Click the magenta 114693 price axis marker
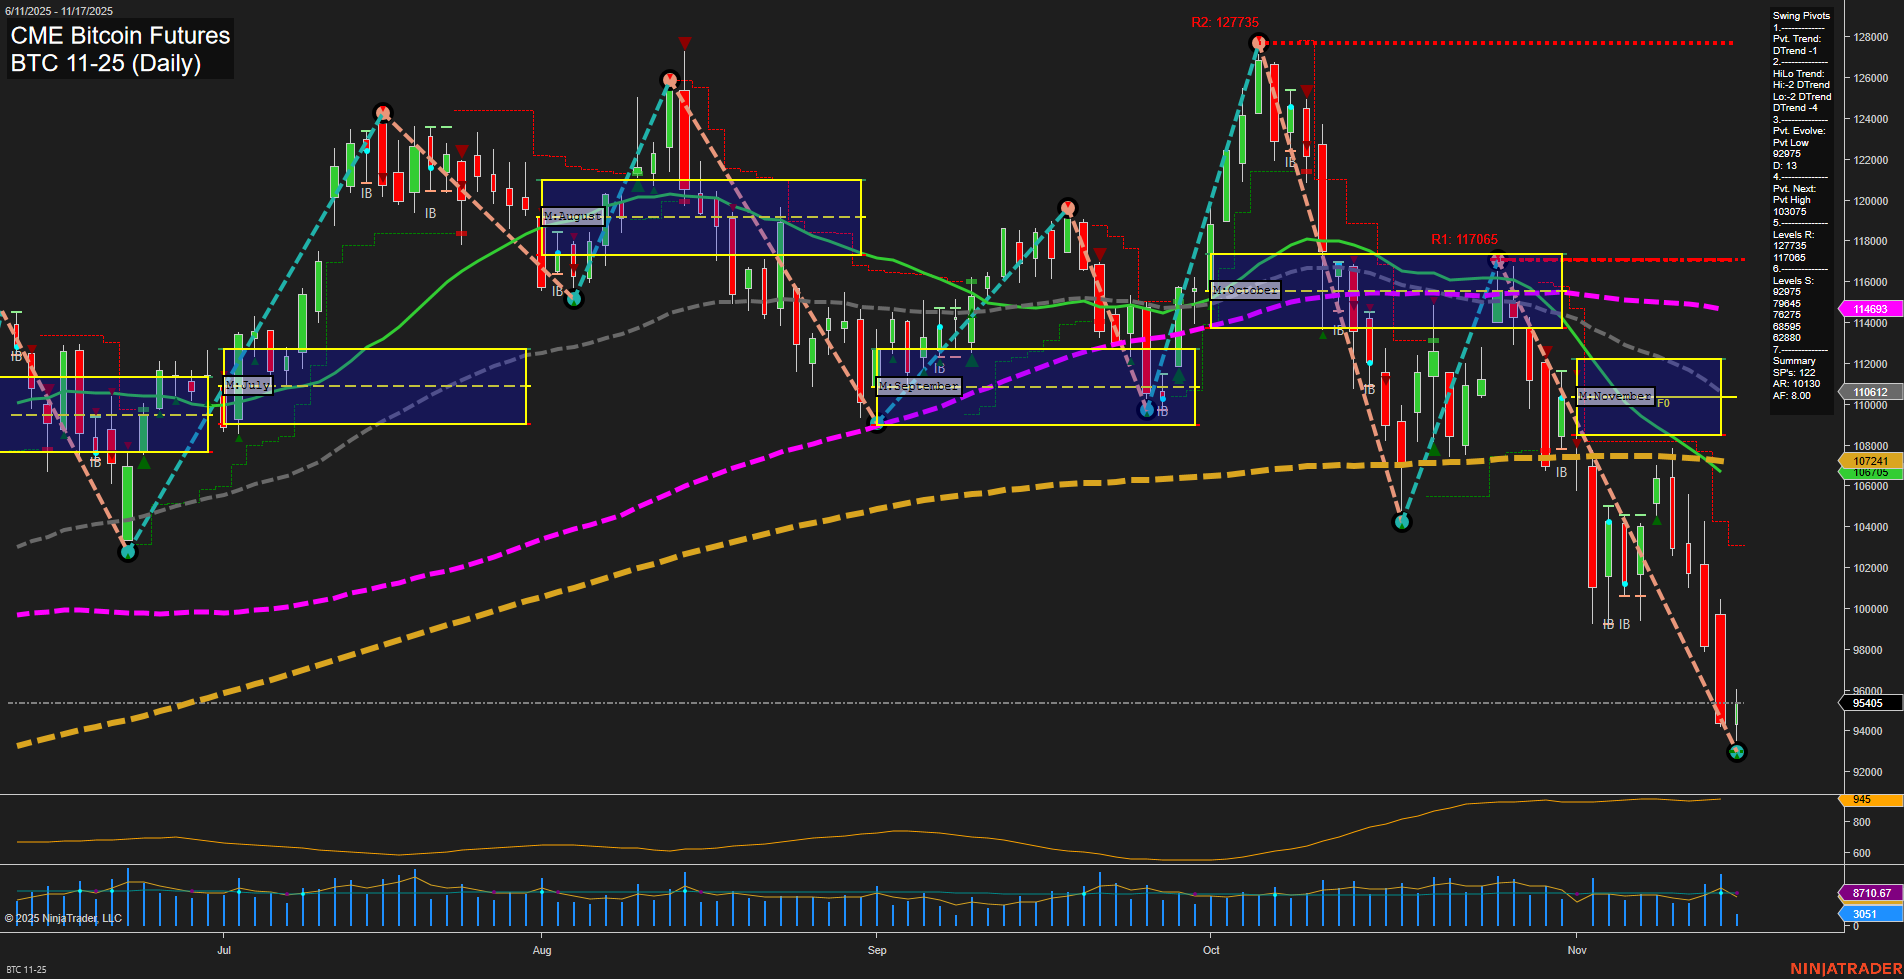This screenshot has width=1904, height=979. pyautogui.click(x=1869, y=309)
